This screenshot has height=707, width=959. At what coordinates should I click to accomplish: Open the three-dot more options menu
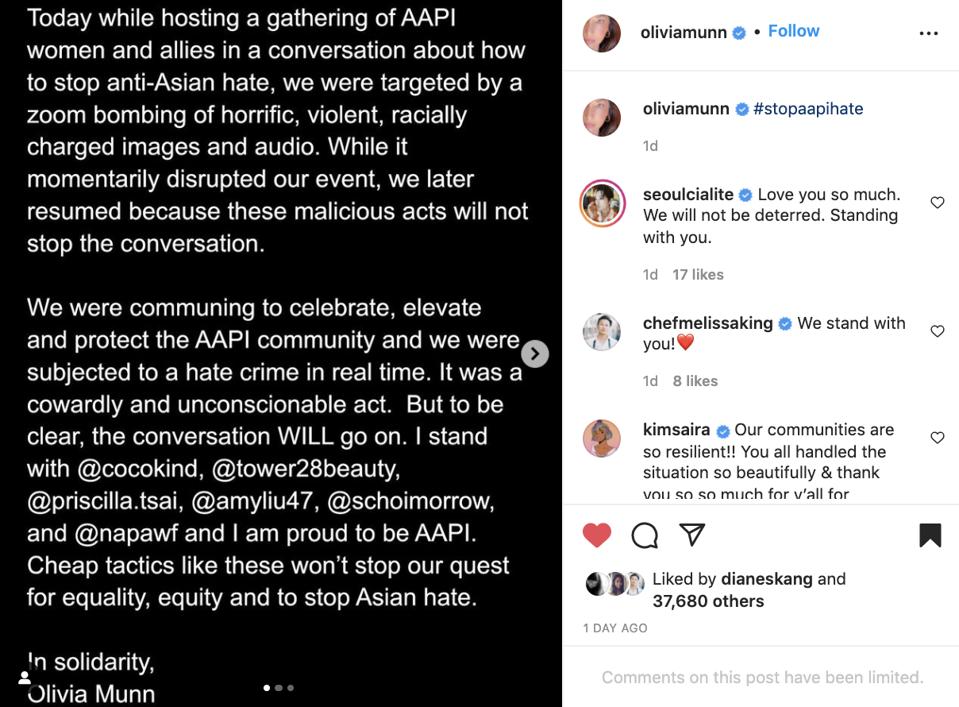[x=928, y=33]
